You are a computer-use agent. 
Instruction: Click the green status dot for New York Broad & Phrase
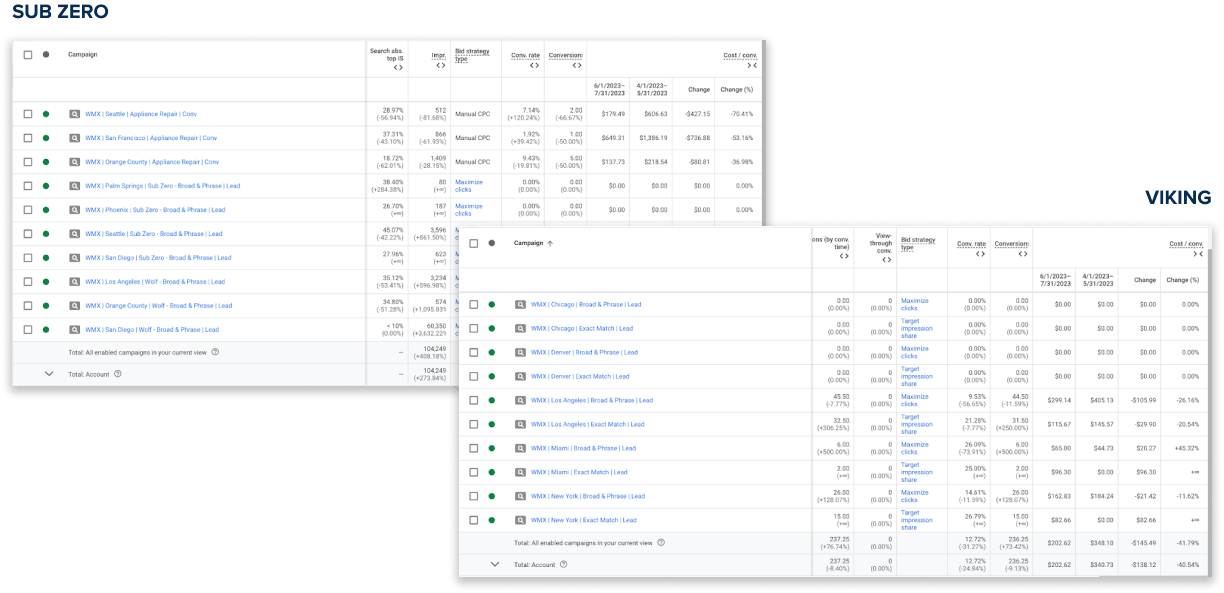click(492, 496)
